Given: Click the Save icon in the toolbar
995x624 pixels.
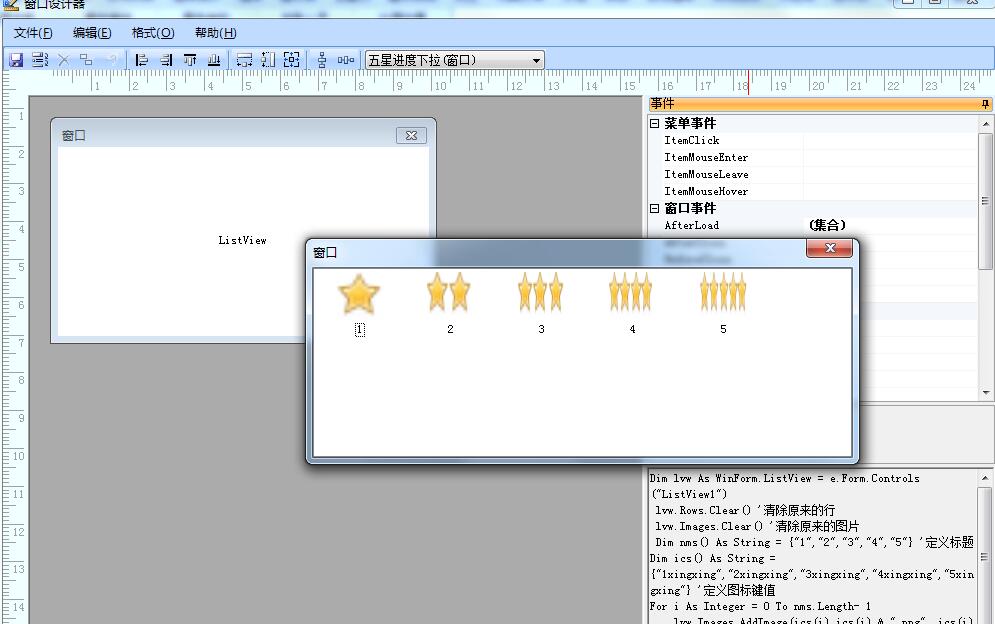Looking at the screenshot, I should tap(16, 60).
